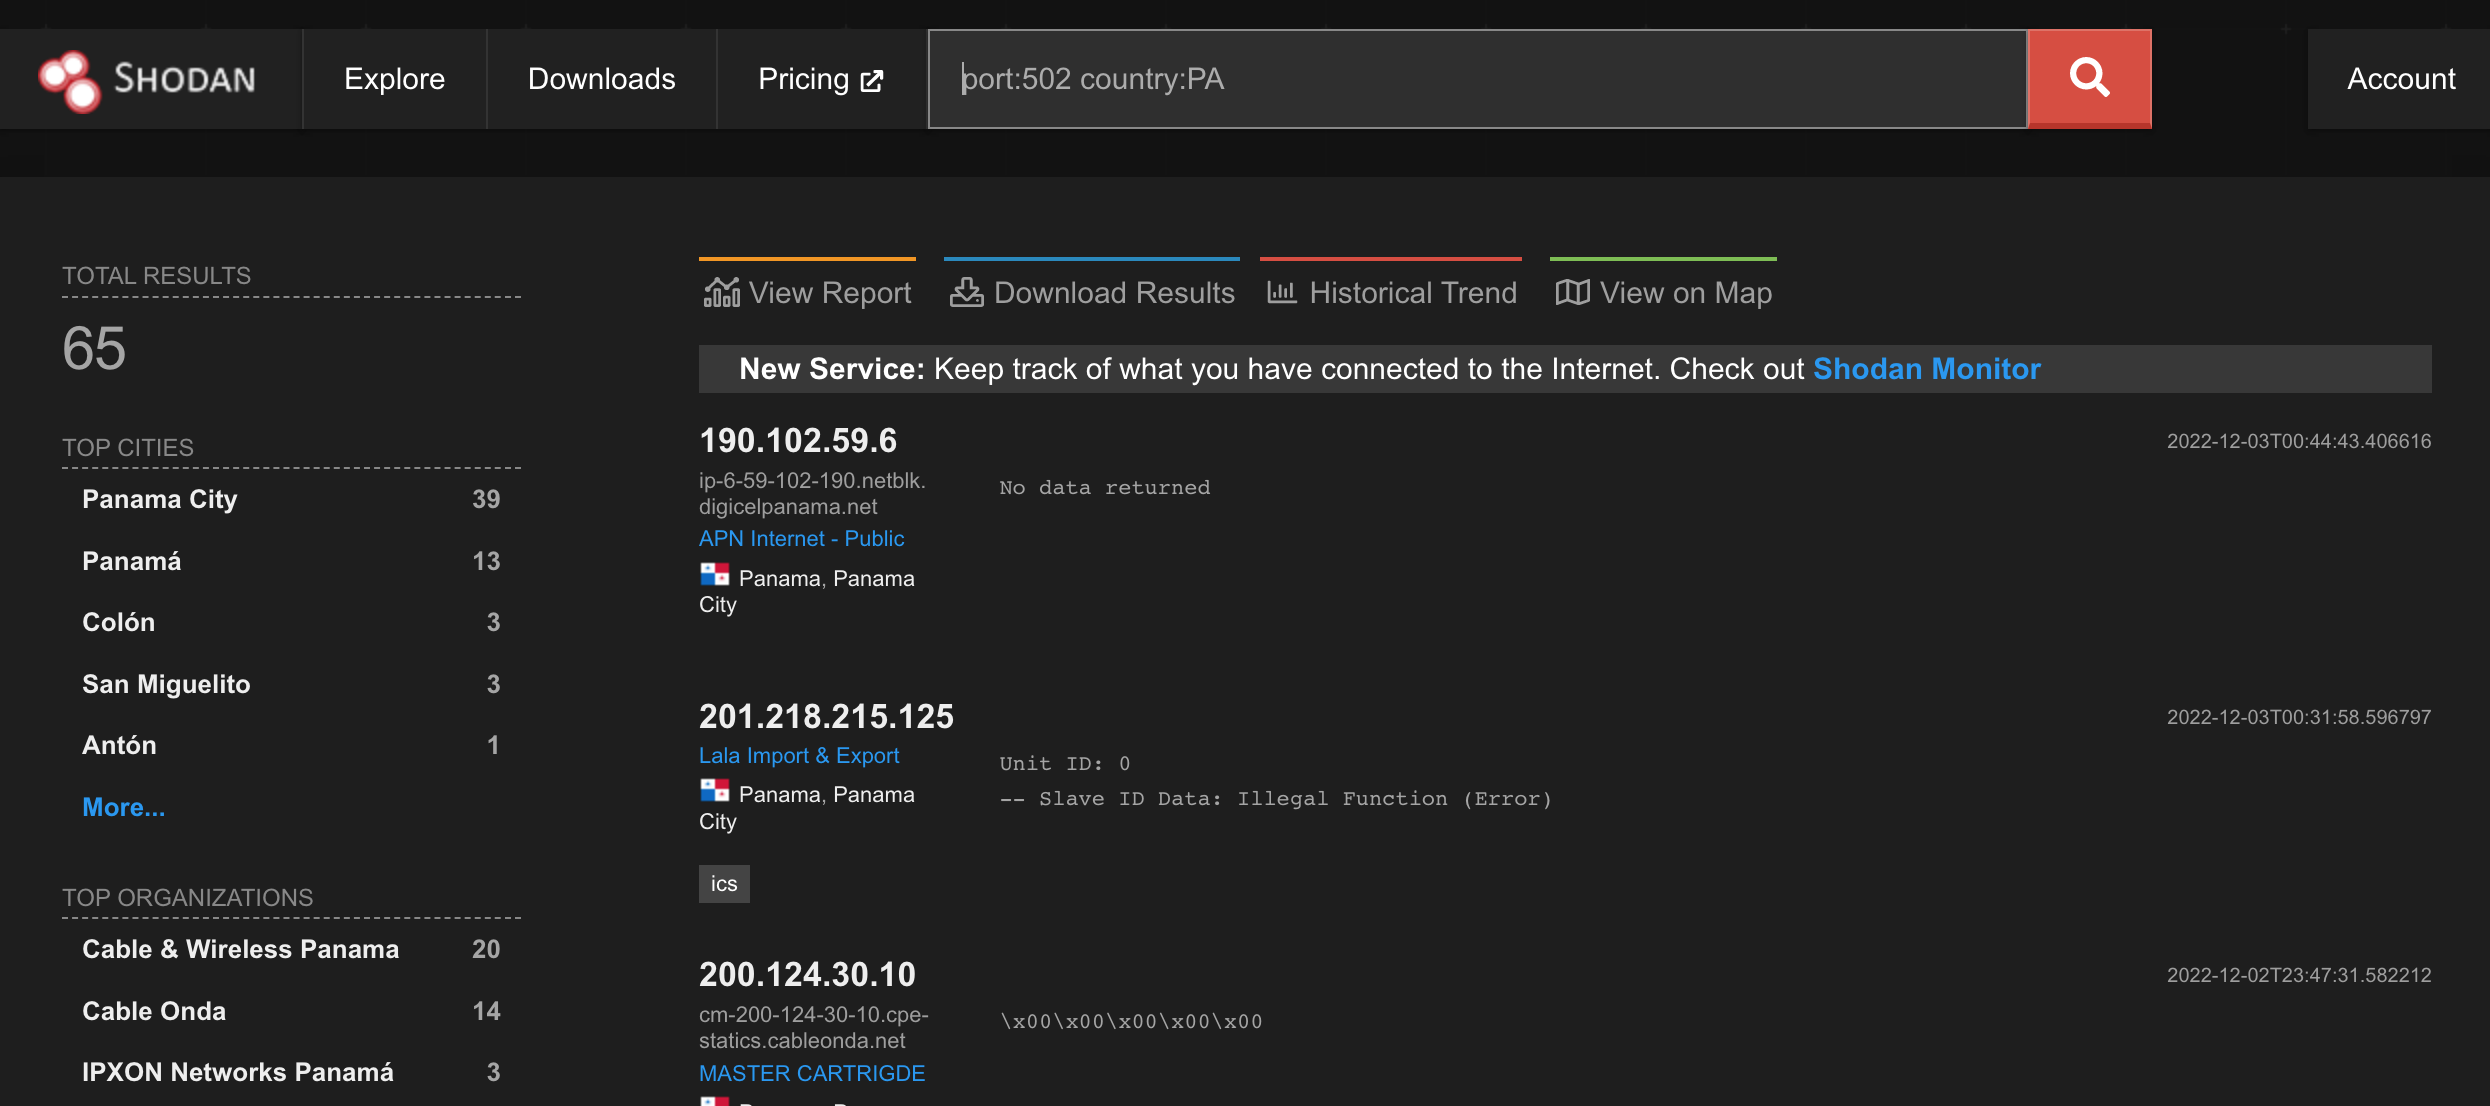Viewport: 2490px width, 1106px height.
Task: Click the Panama flag under 190.102.59.6
Action: pyautogui.click(x=714, y=575)
